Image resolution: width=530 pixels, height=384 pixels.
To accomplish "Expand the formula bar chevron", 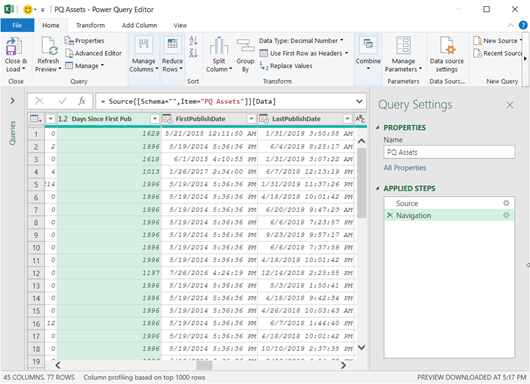I will coord(359,101).
